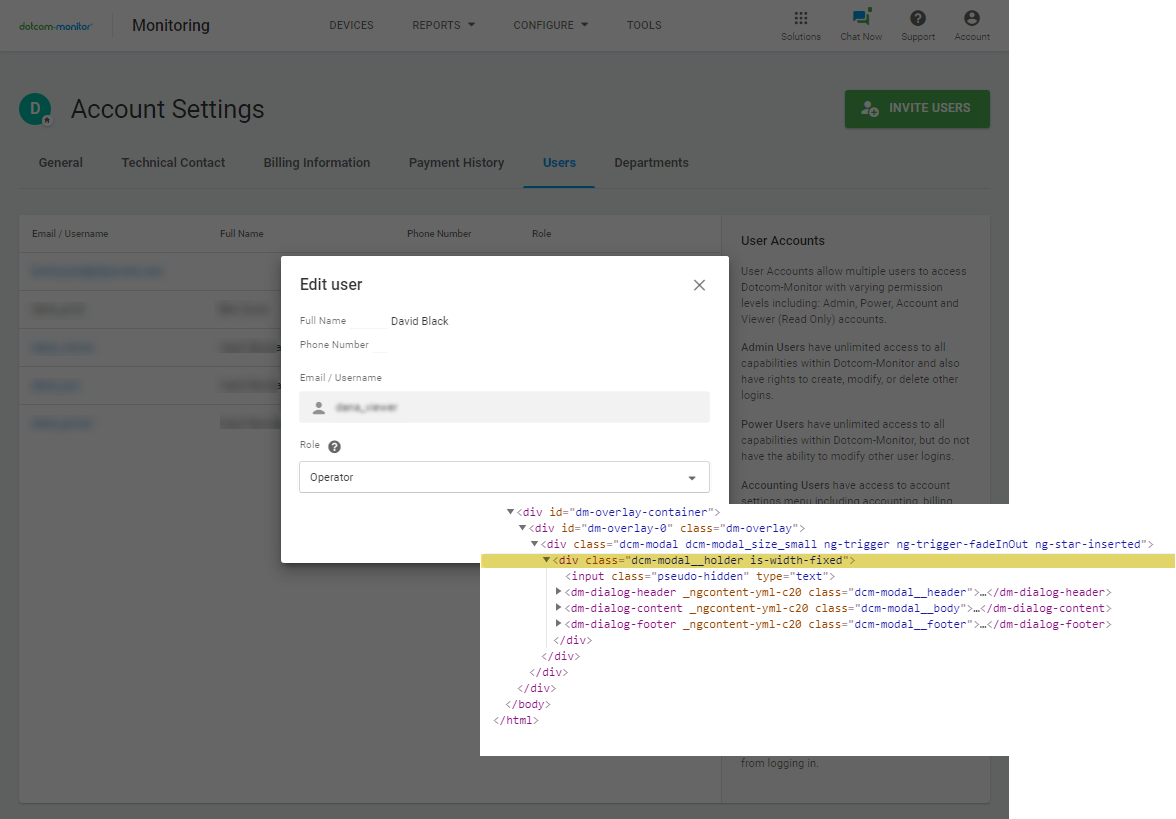The image size is (1176, 819).
Task: Collapse the dcm-modal__holder div node
Action: 547,560
